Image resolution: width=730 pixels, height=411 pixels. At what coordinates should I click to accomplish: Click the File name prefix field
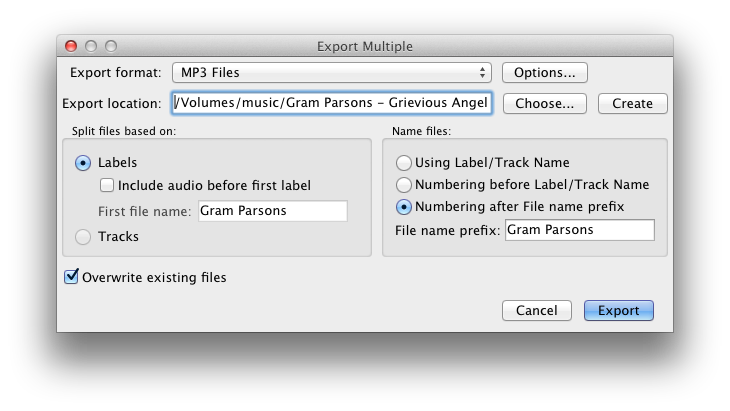click(580, 230)
